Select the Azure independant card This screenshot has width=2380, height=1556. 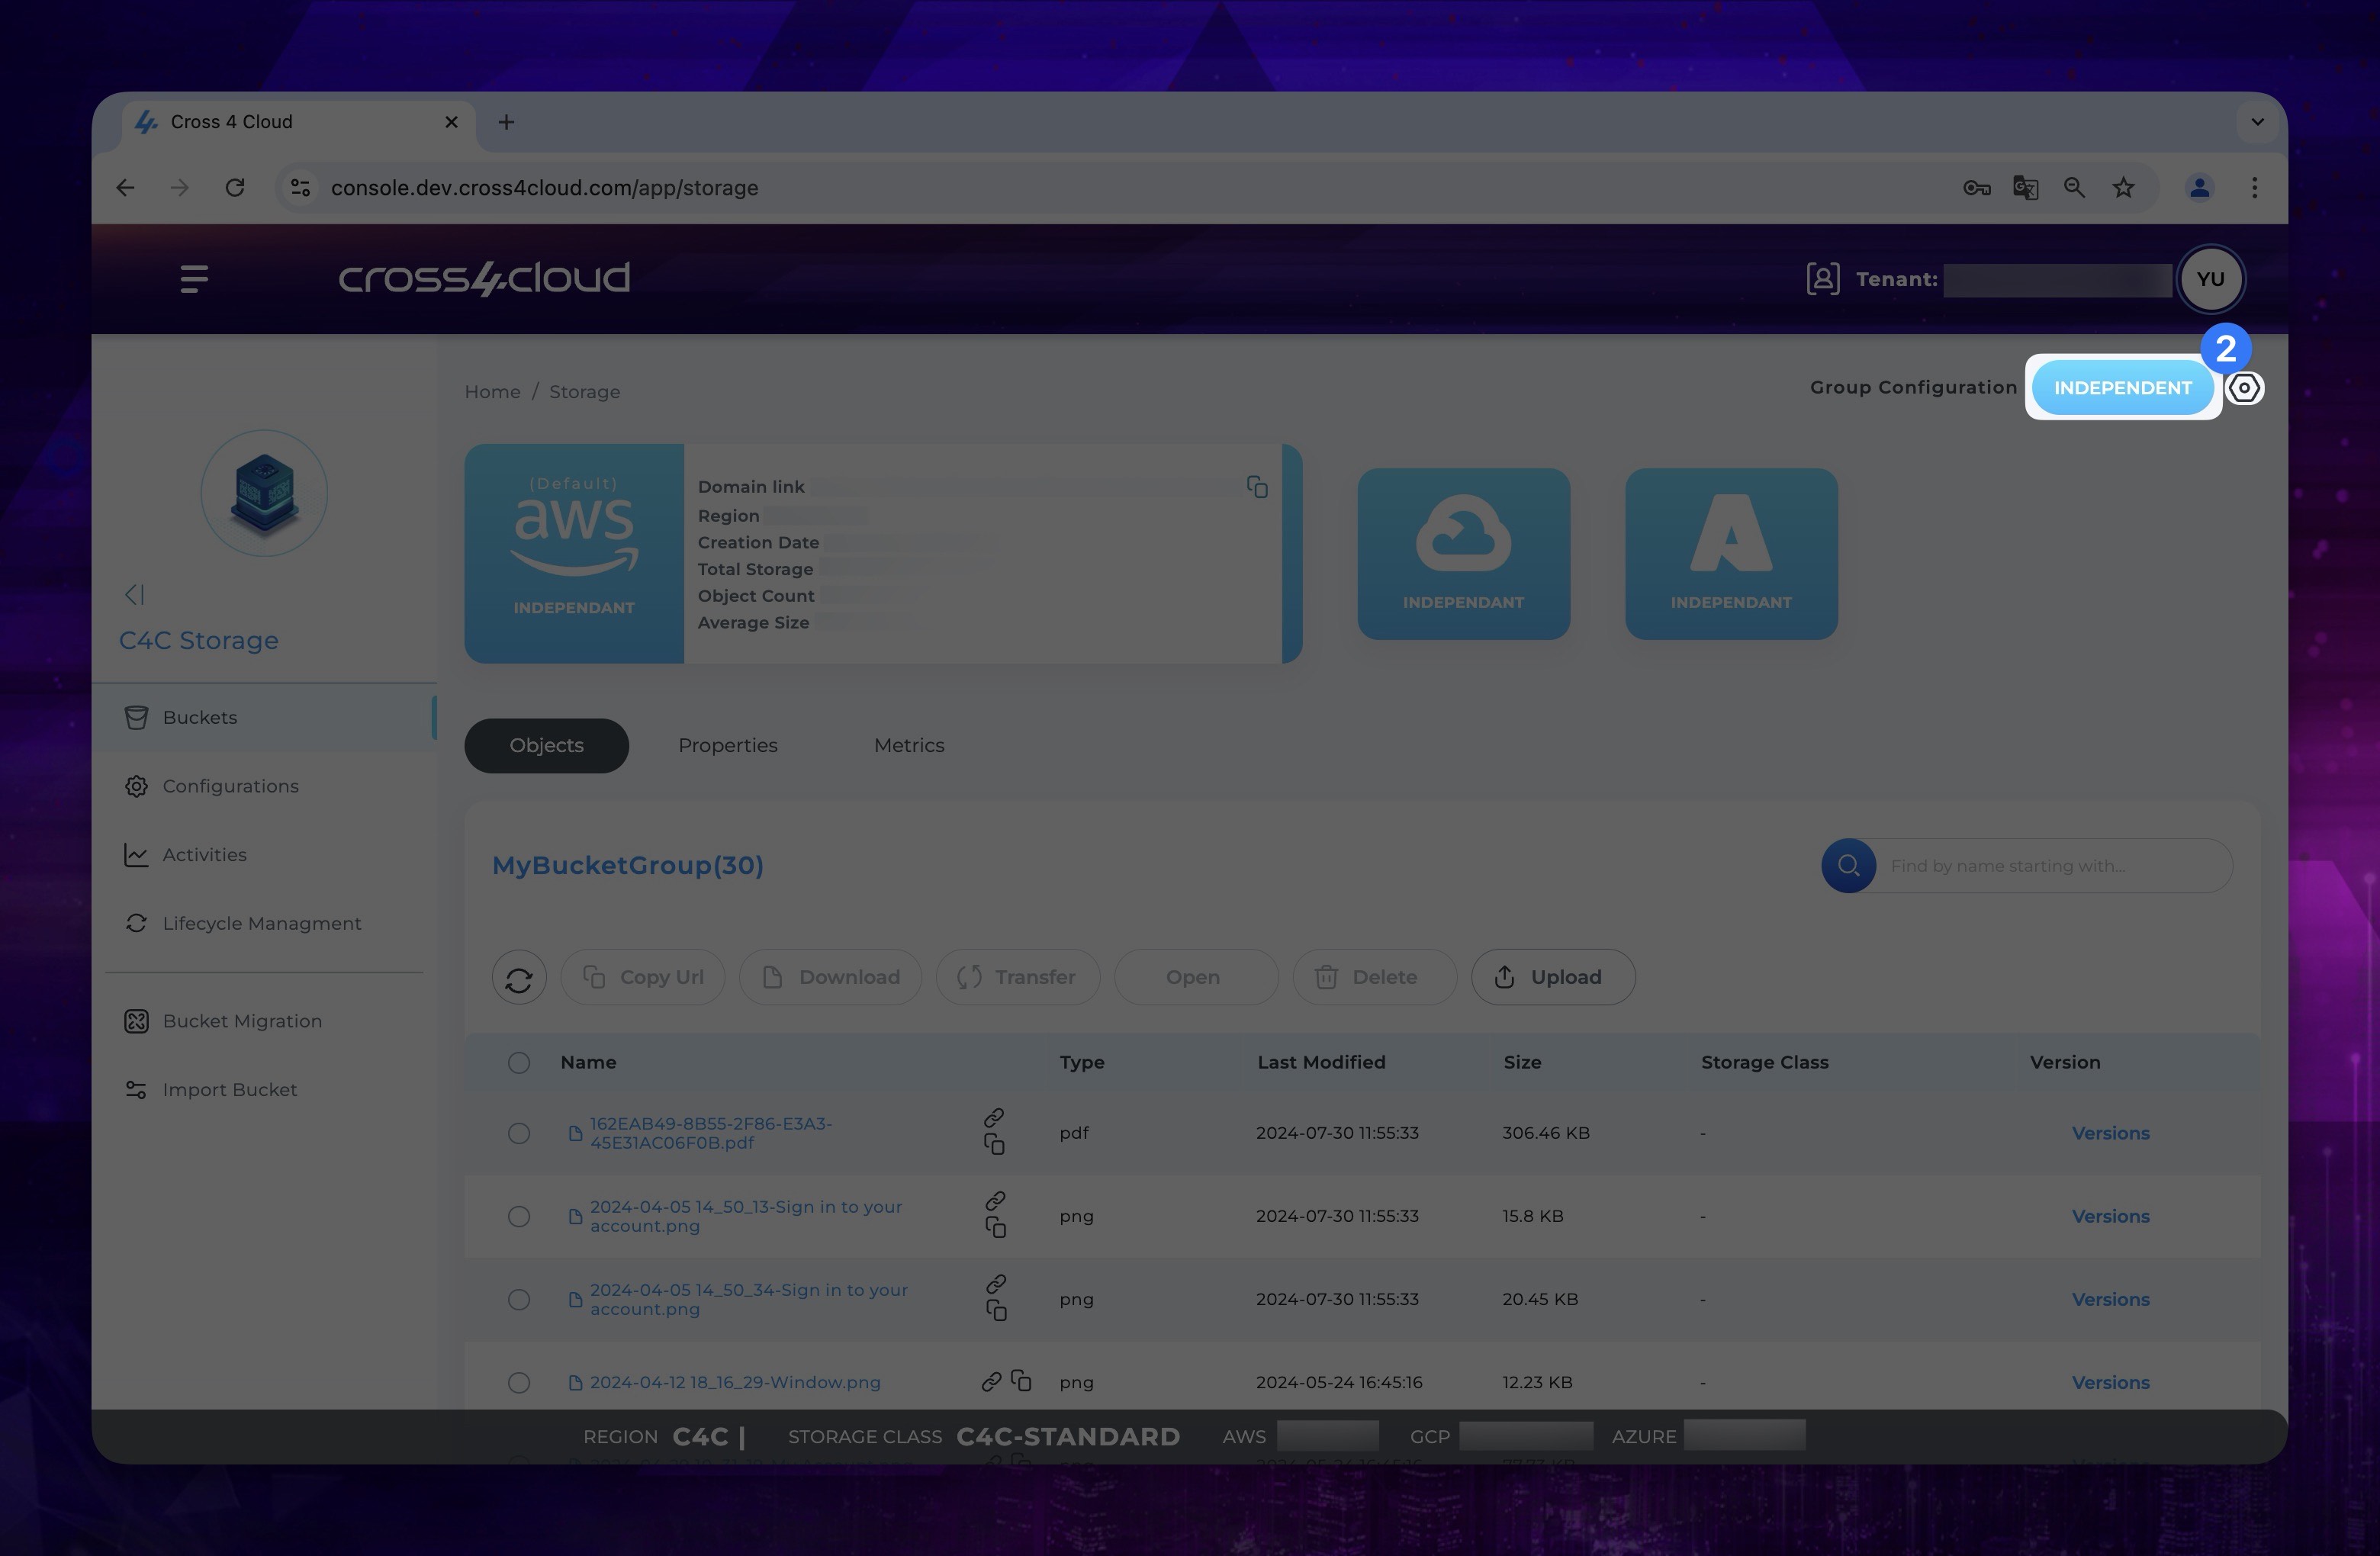[1731, 554]
